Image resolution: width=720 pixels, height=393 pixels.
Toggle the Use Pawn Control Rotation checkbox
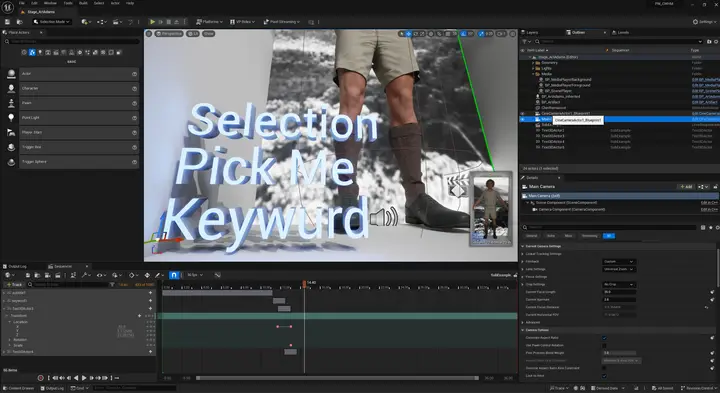604,345
